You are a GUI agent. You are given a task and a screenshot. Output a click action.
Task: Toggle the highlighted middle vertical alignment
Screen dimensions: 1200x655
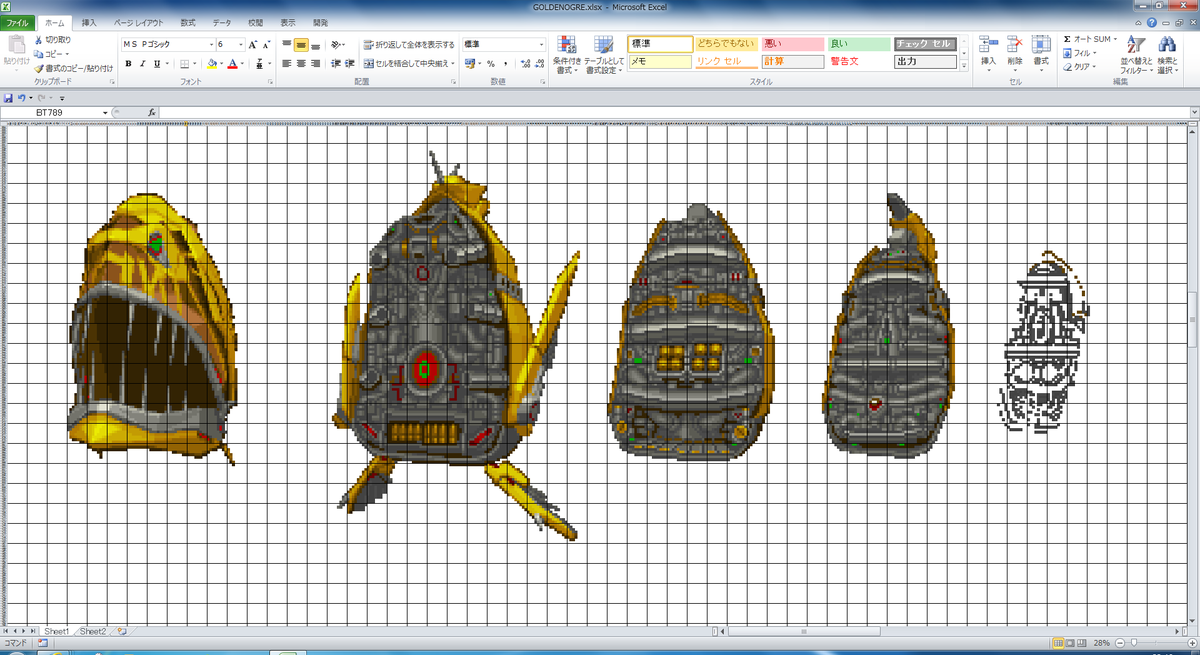300,45
